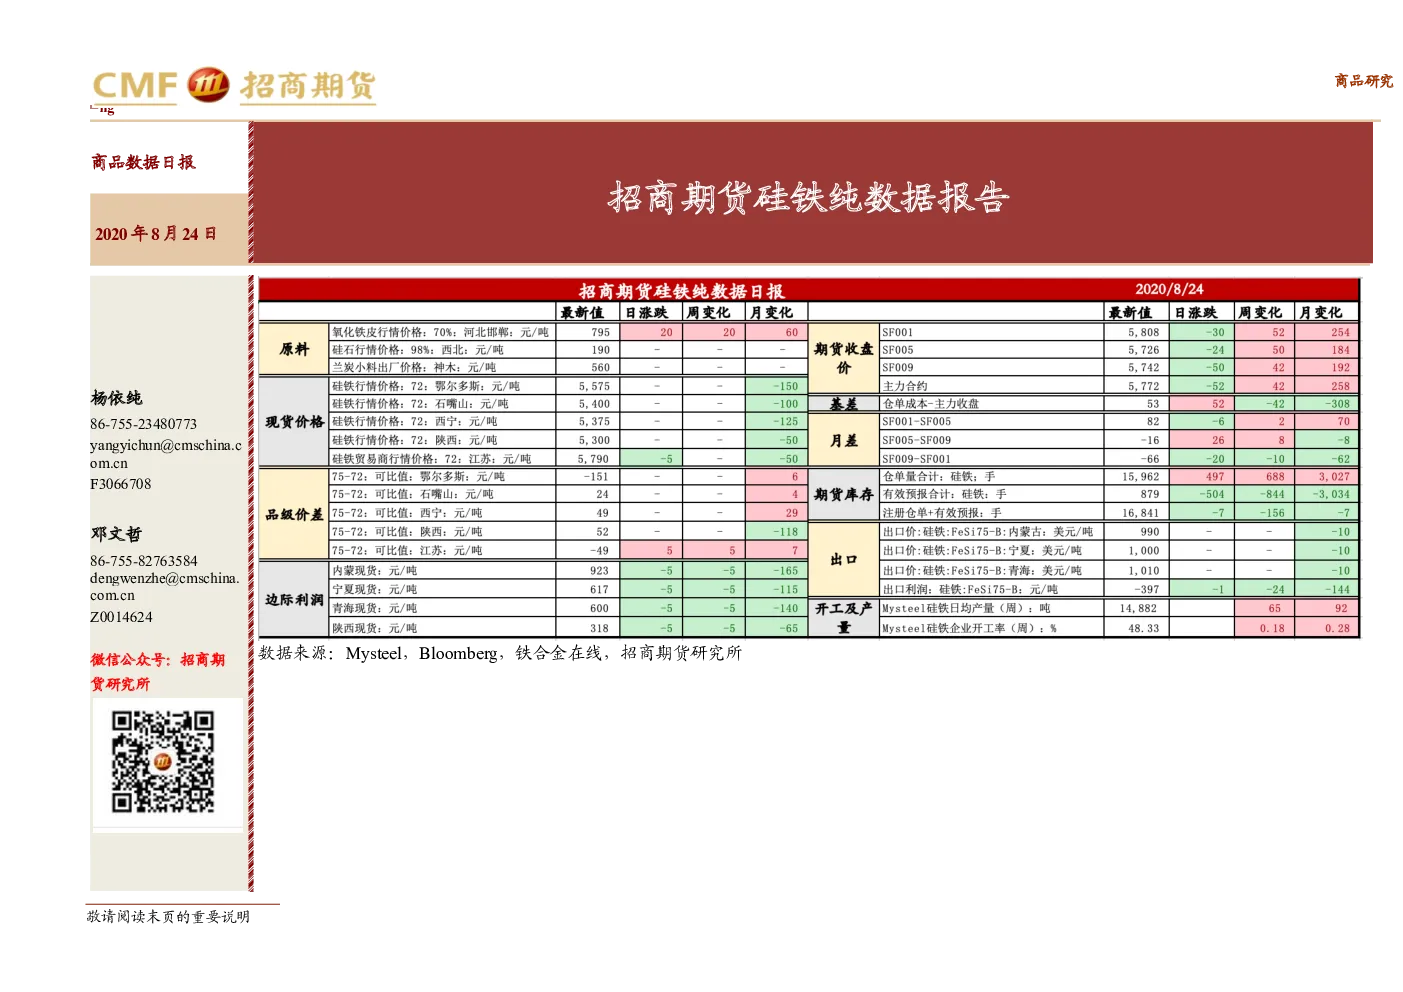Select the row label 宁夏现货: 元/吨
The width and height of the screenshot is (1403, 992).
(x=375, y=589)
